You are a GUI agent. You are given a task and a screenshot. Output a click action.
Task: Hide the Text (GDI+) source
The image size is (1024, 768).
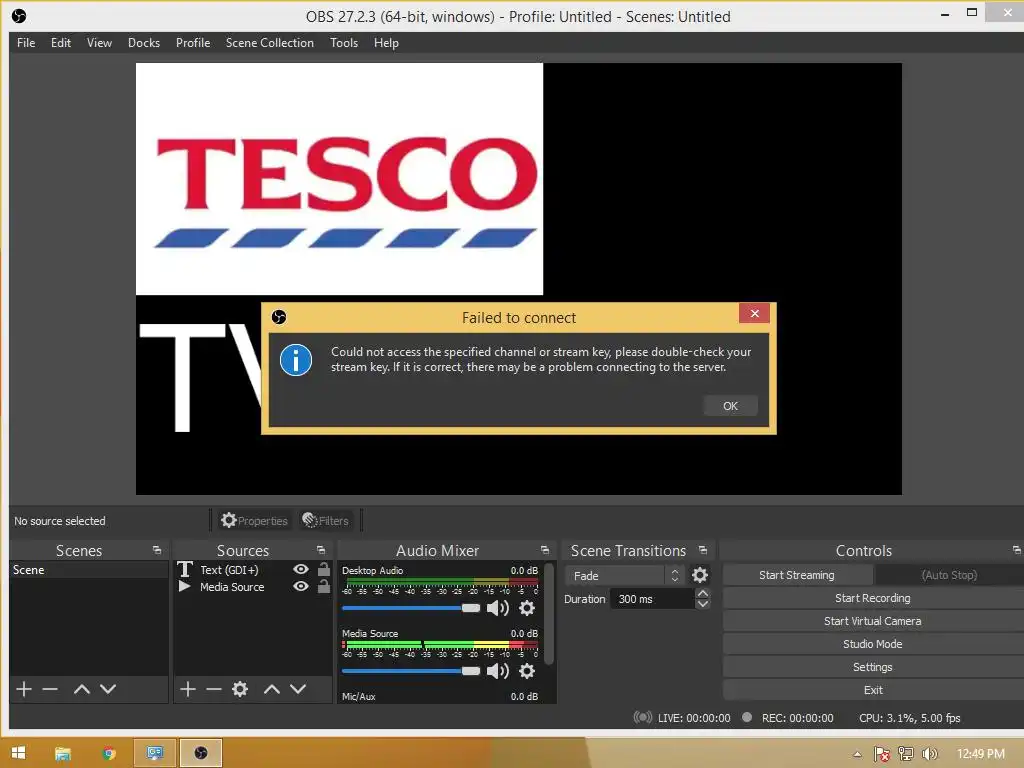(300, 569)
